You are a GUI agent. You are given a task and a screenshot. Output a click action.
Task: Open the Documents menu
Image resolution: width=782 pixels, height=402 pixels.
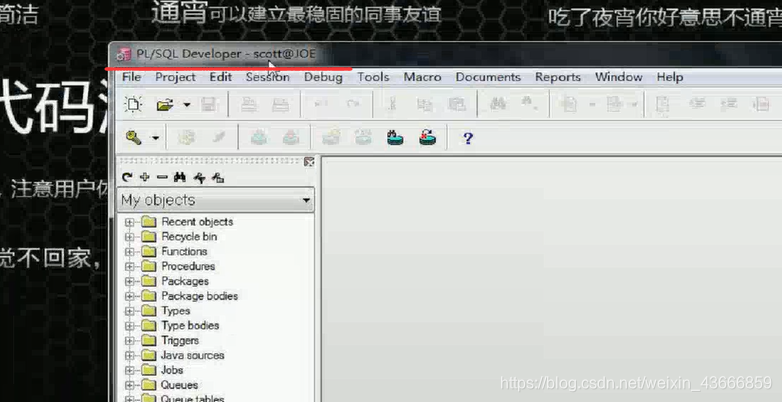coord(488,77)
